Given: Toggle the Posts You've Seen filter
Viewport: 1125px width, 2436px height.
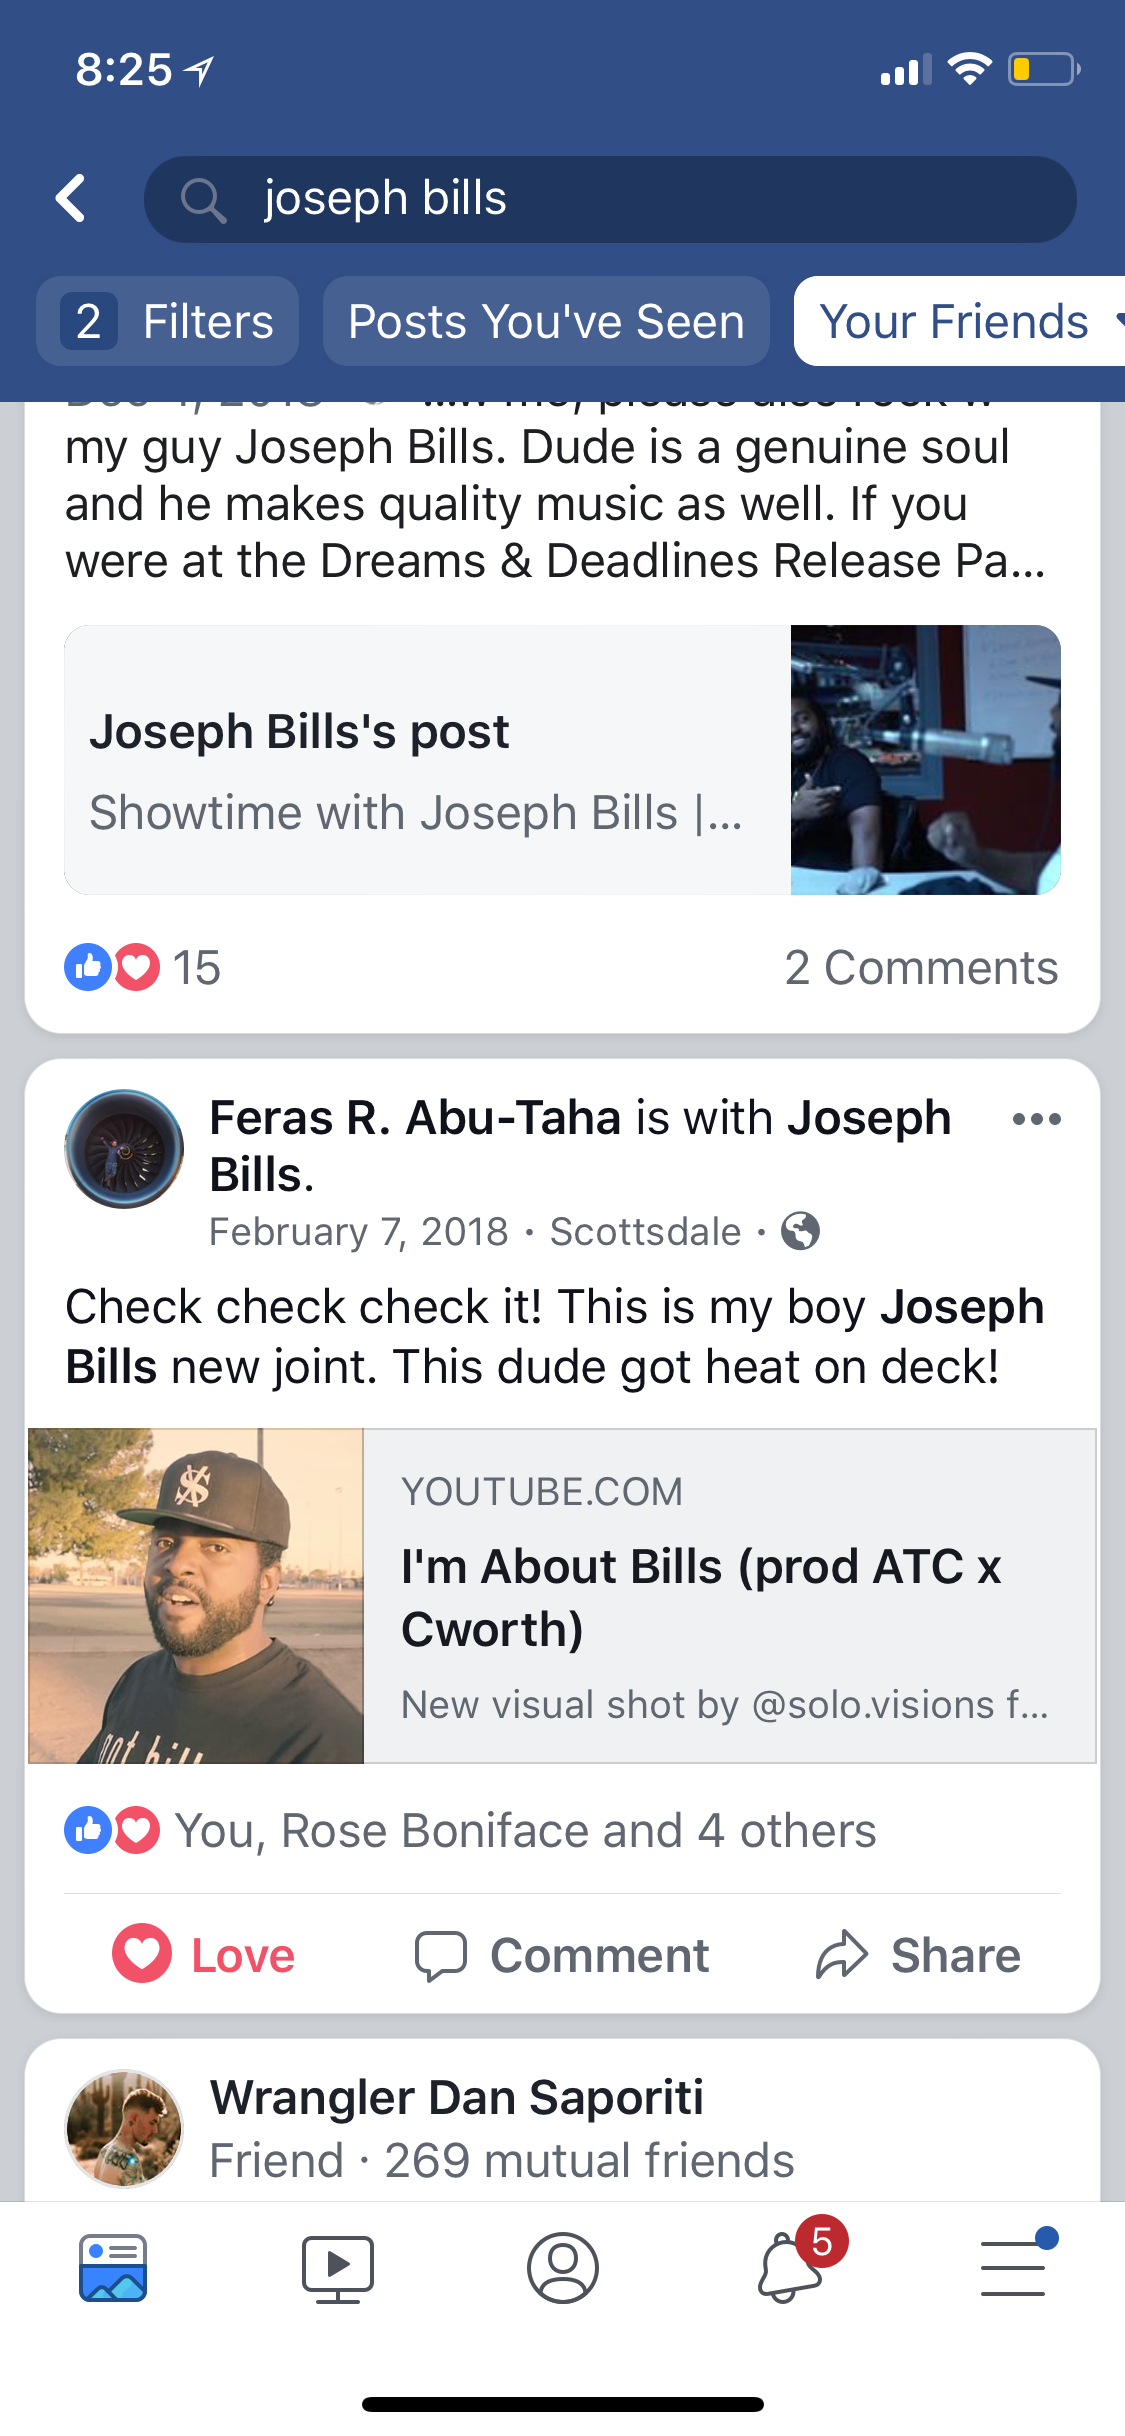Looking at the screenshot, I should (x=546, y=322).
